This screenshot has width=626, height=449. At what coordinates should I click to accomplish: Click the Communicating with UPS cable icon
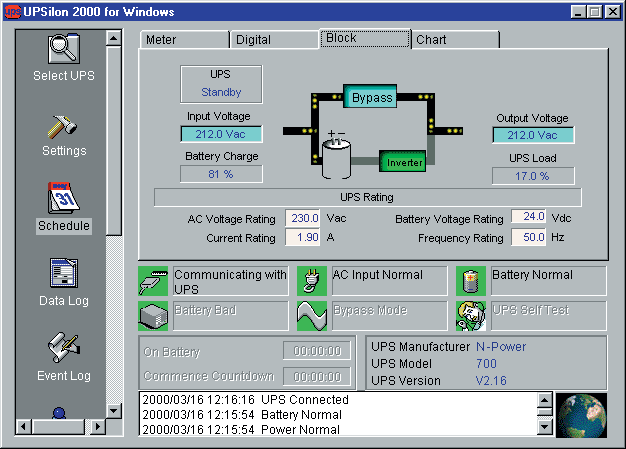153,281
